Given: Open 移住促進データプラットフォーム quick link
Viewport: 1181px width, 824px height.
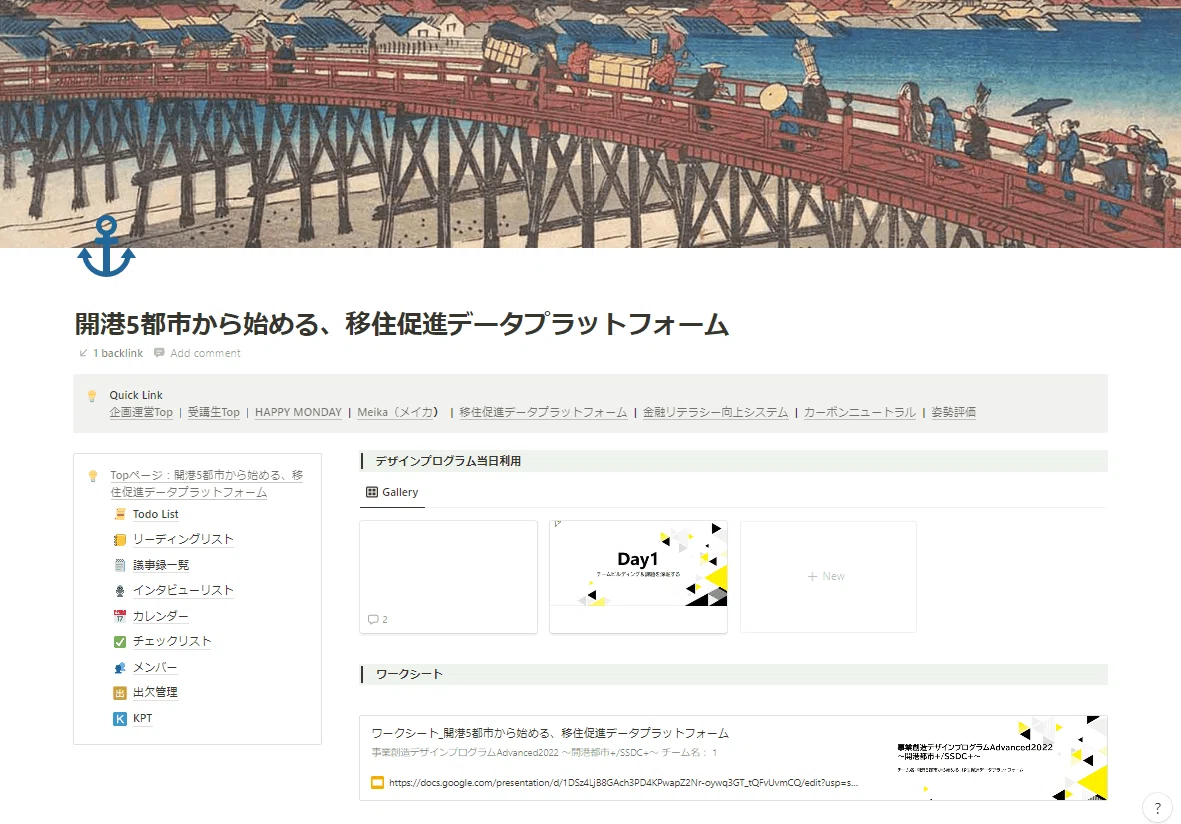Looking at the screenshot, I should [x=543, y=412].
